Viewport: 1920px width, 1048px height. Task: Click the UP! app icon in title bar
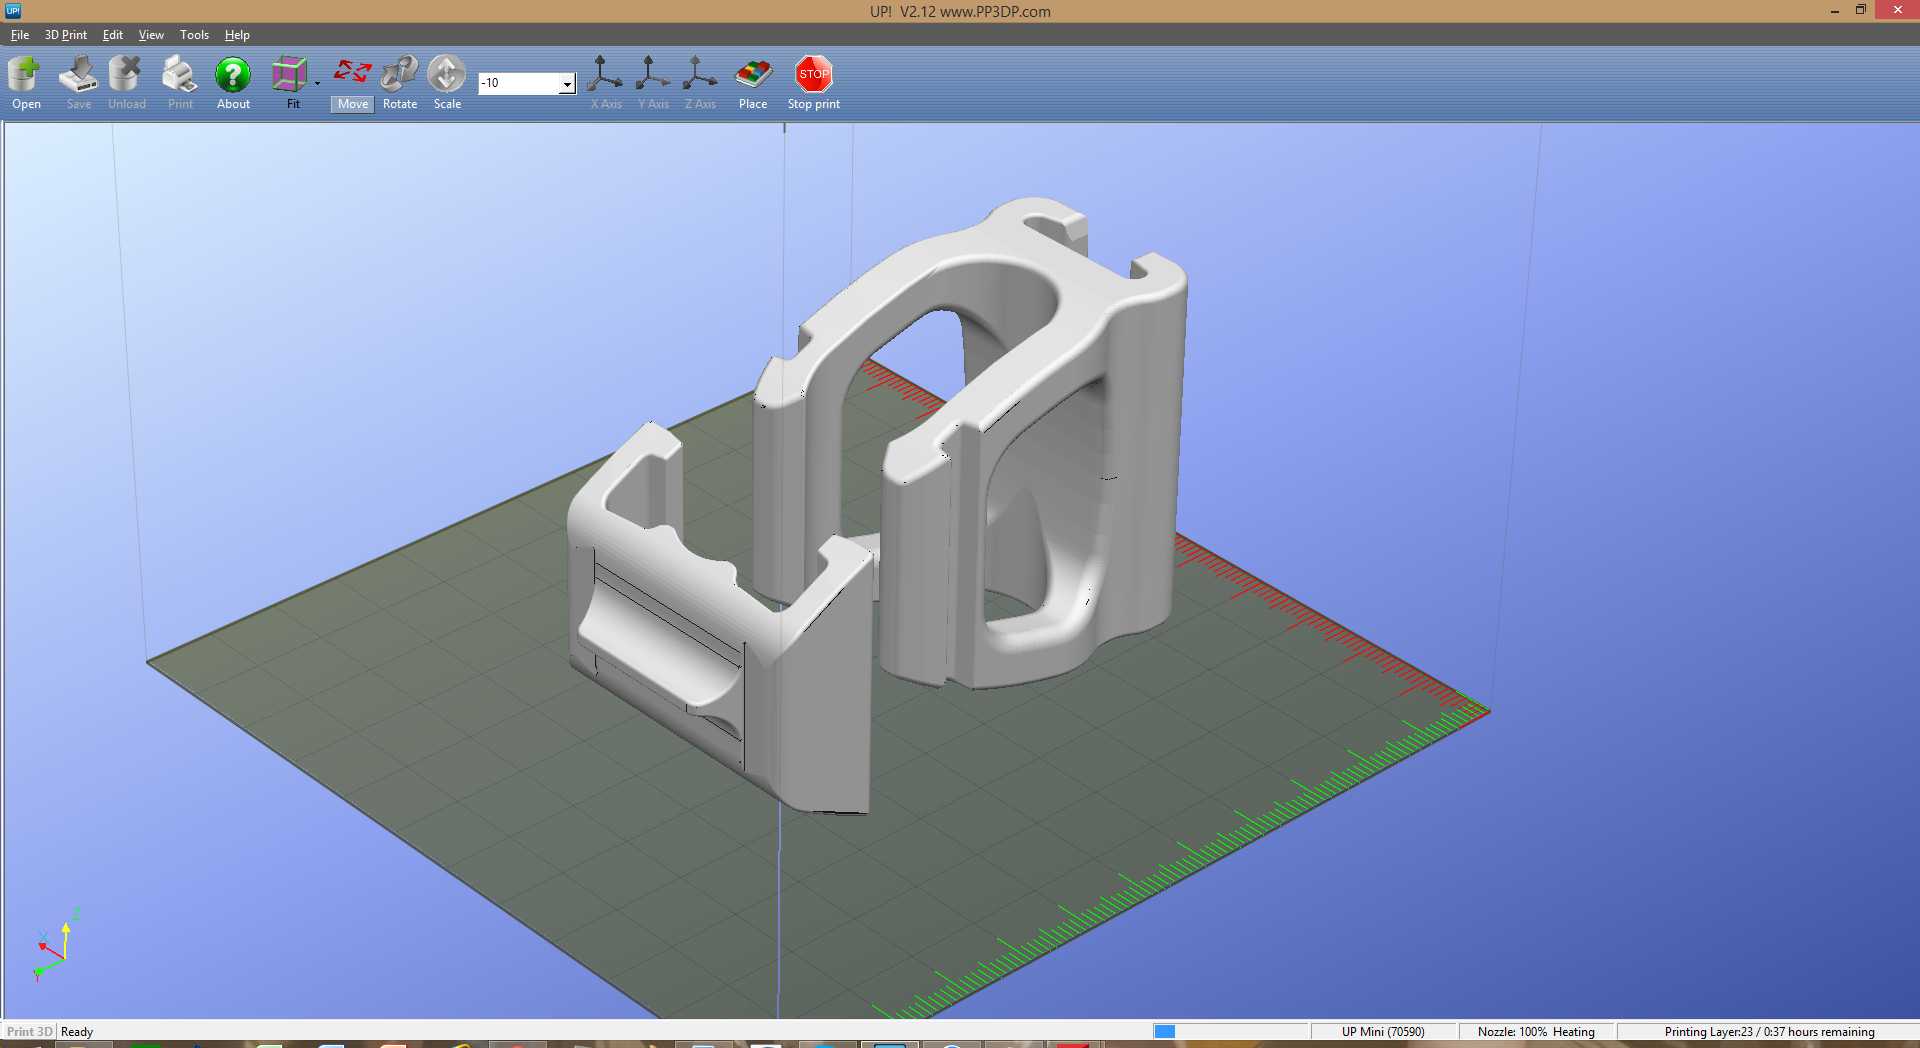pos(13,11)
